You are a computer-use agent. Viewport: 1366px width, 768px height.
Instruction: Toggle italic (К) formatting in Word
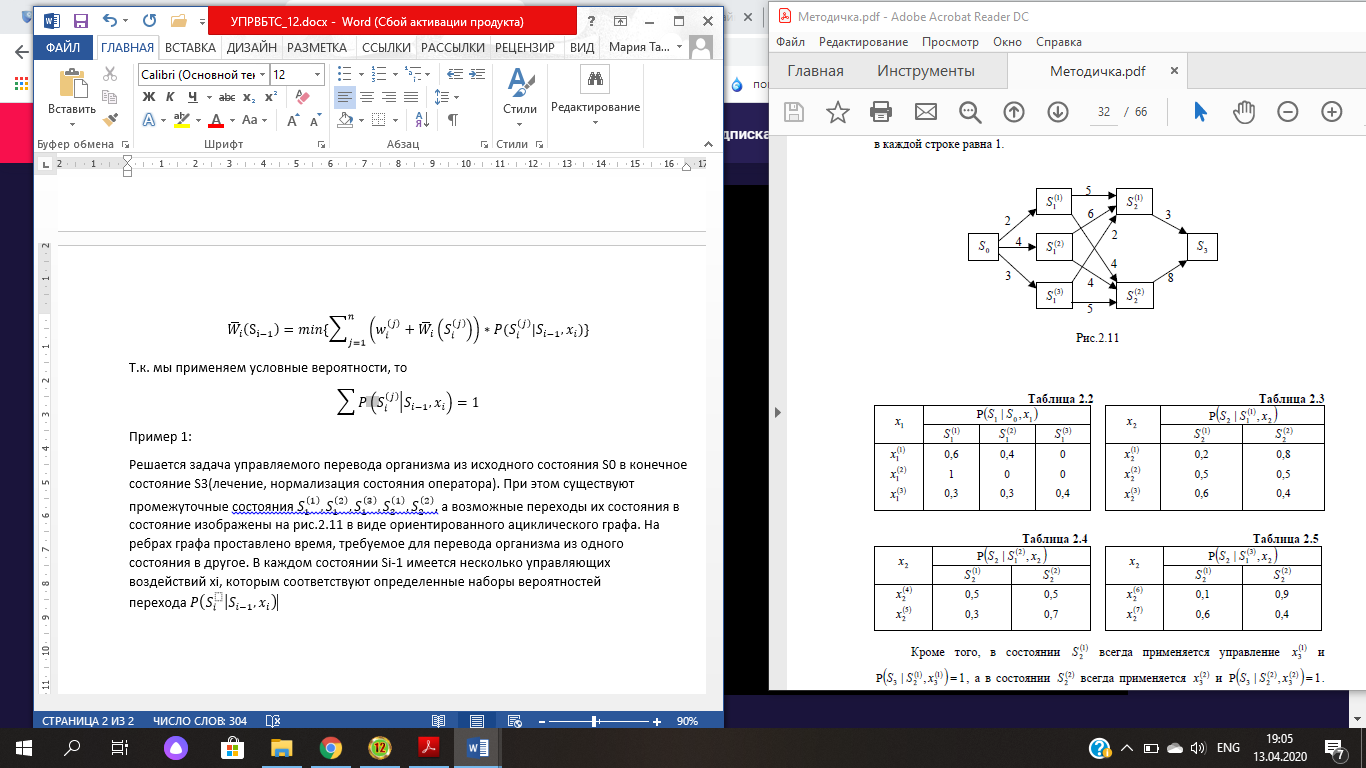(x=171, y=97)
